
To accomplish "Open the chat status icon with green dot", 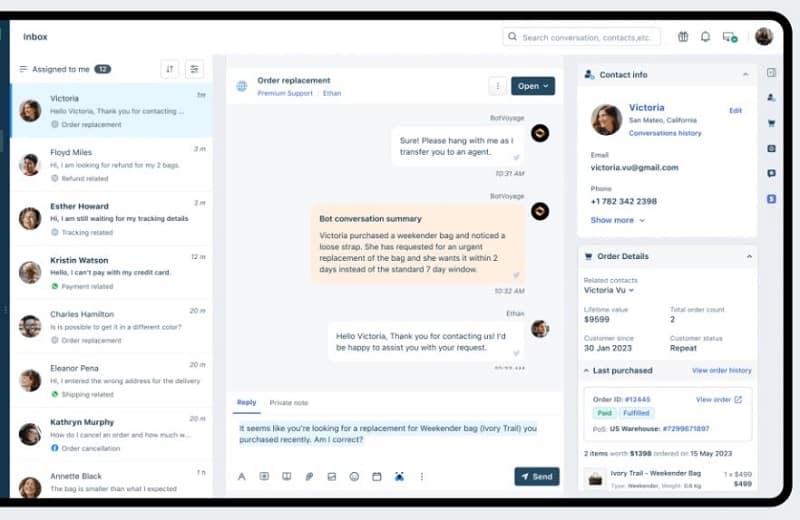I will (x=730, y=37).
